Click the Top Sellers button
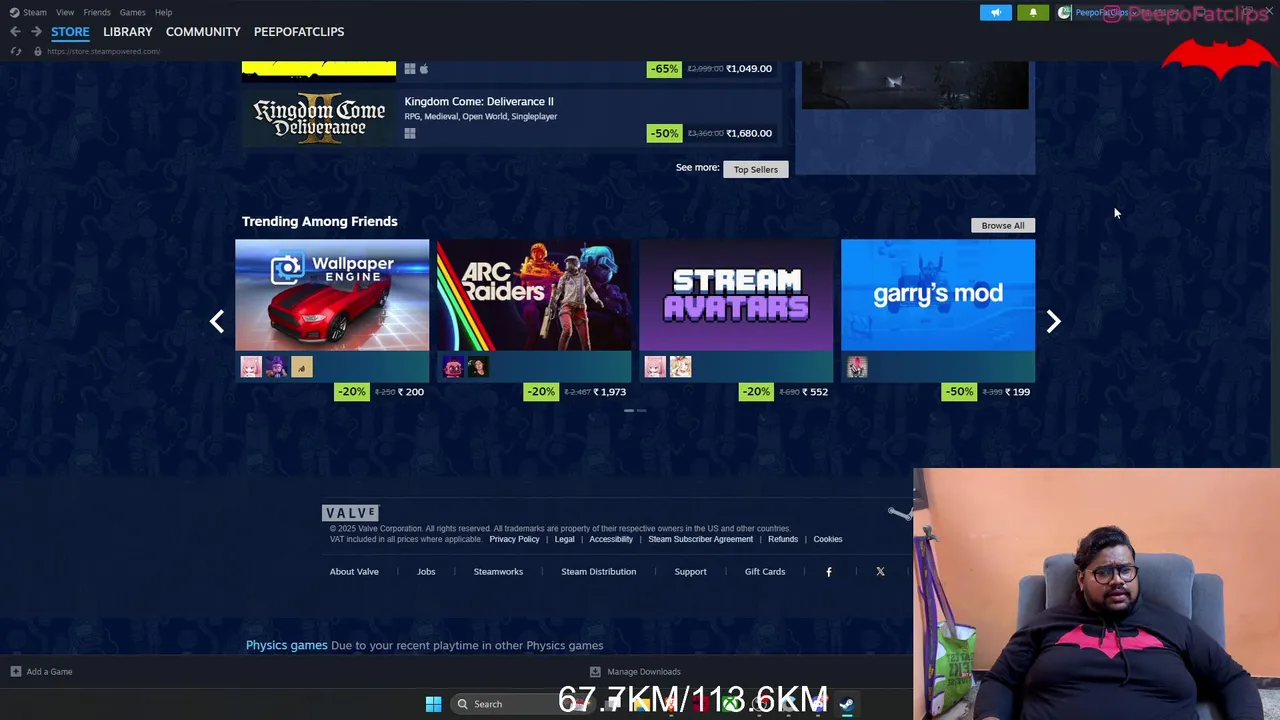Screen dimensions: 1280x720 pos(756,169)
